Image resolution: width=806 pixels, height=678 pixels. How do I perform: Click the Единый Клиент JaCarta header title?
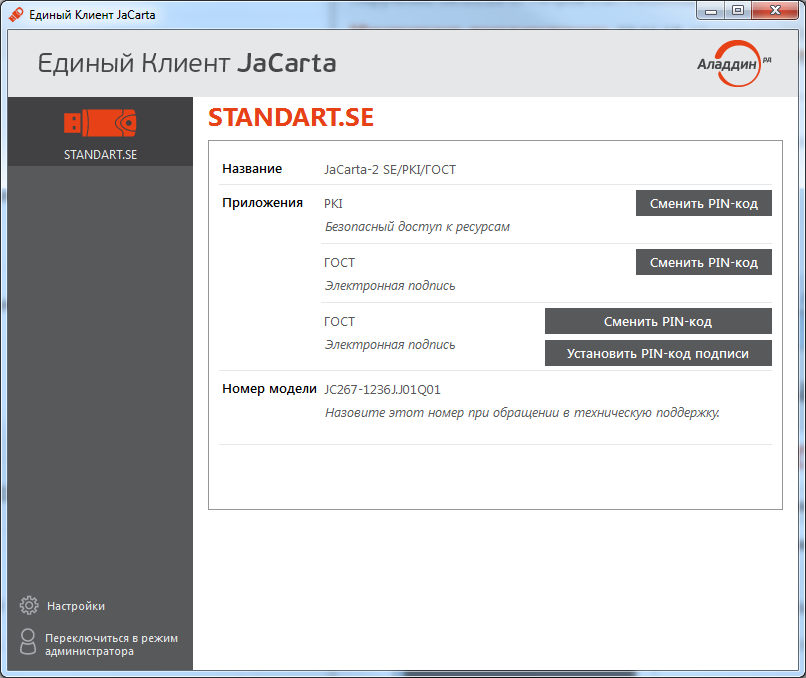point(187,64)
